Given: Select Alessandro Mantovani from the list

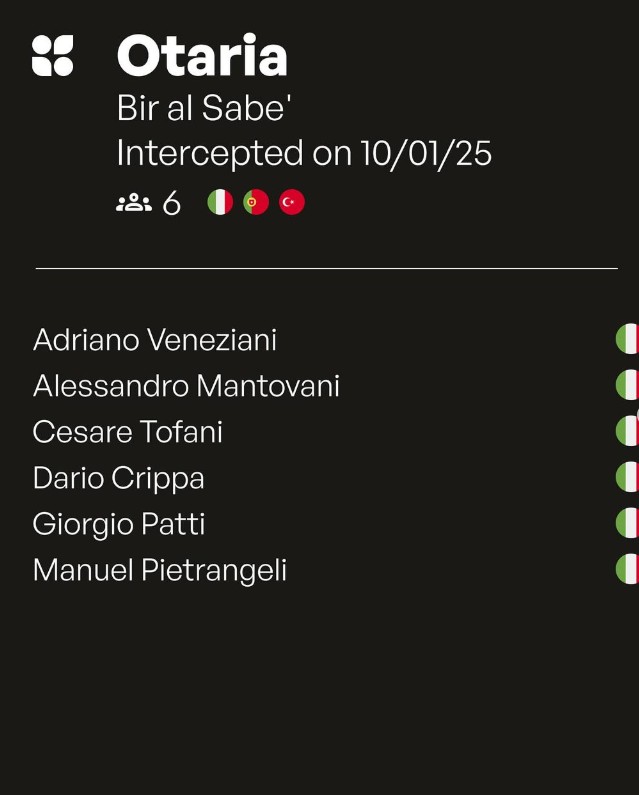Looking at the screenshot, I should pyautogui.click(x=186, y=386).
